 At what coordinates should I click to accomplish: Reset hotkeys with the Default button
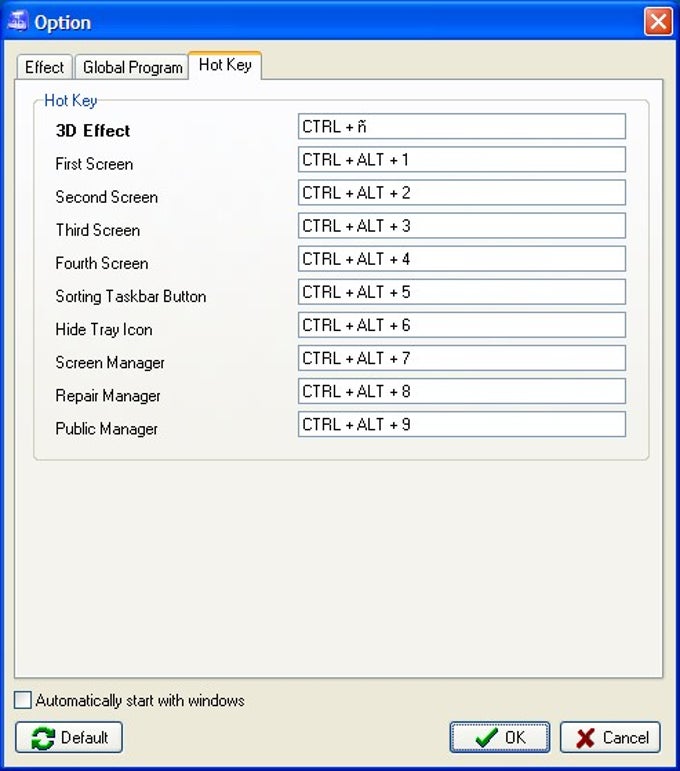click(69, 737)
